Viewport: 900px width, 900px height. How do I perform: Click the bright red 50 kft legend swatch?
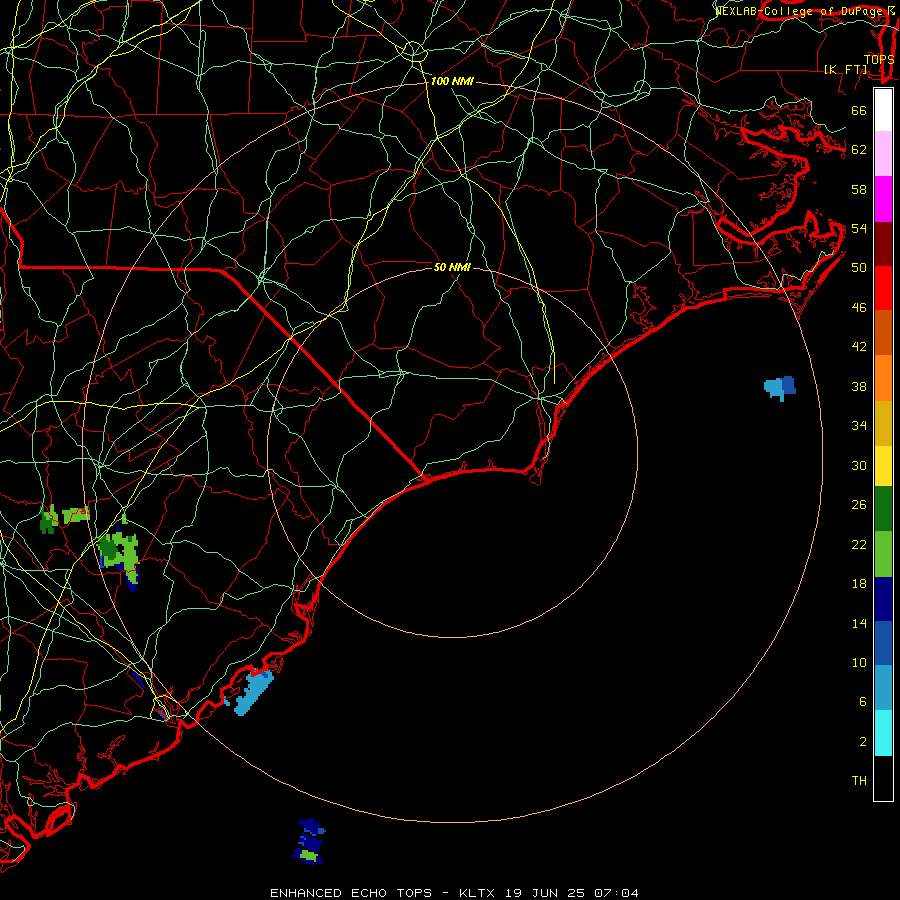coord(883,288)
